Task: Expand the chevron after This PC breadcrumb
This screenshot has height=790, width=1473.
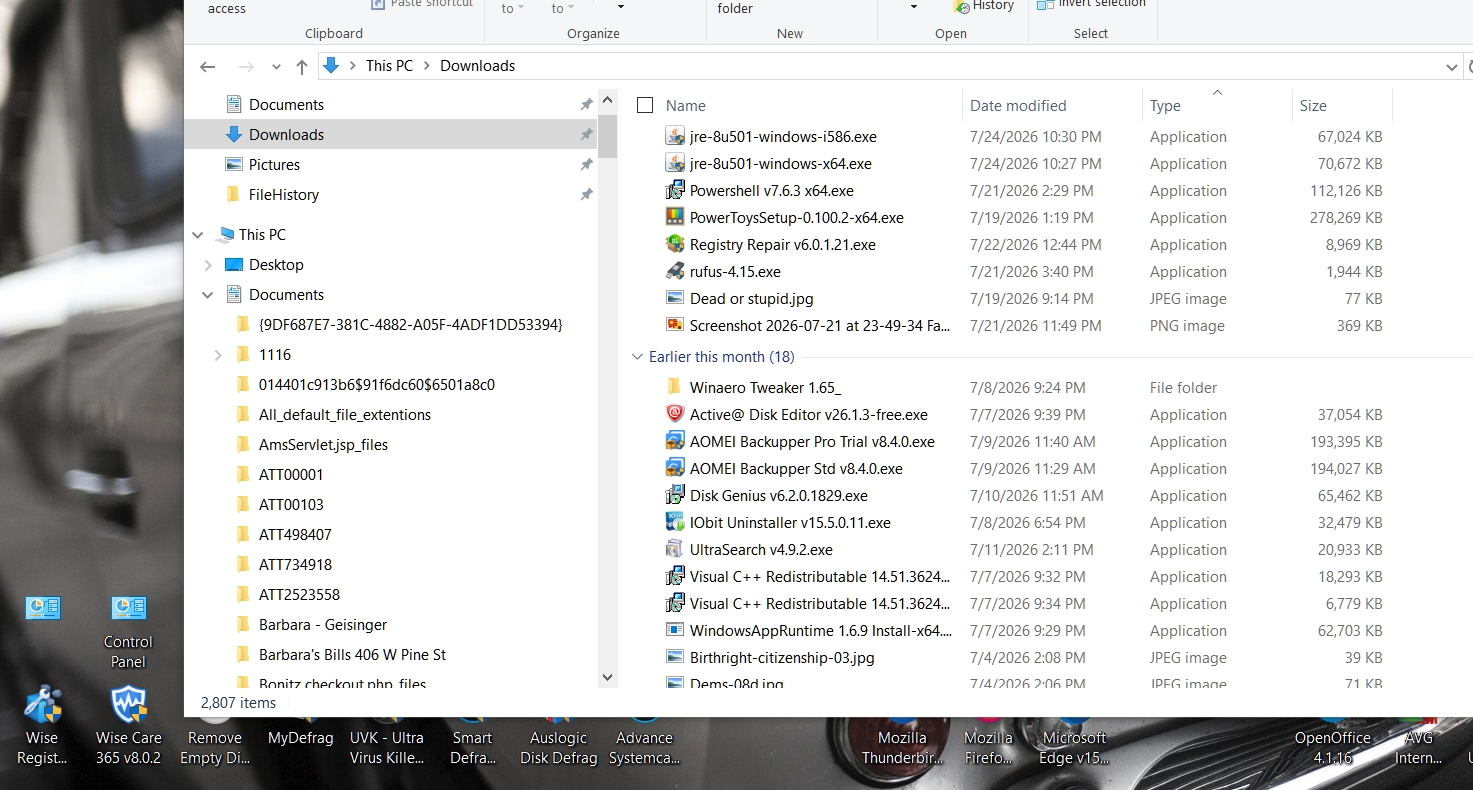Action: click(426, 66)
